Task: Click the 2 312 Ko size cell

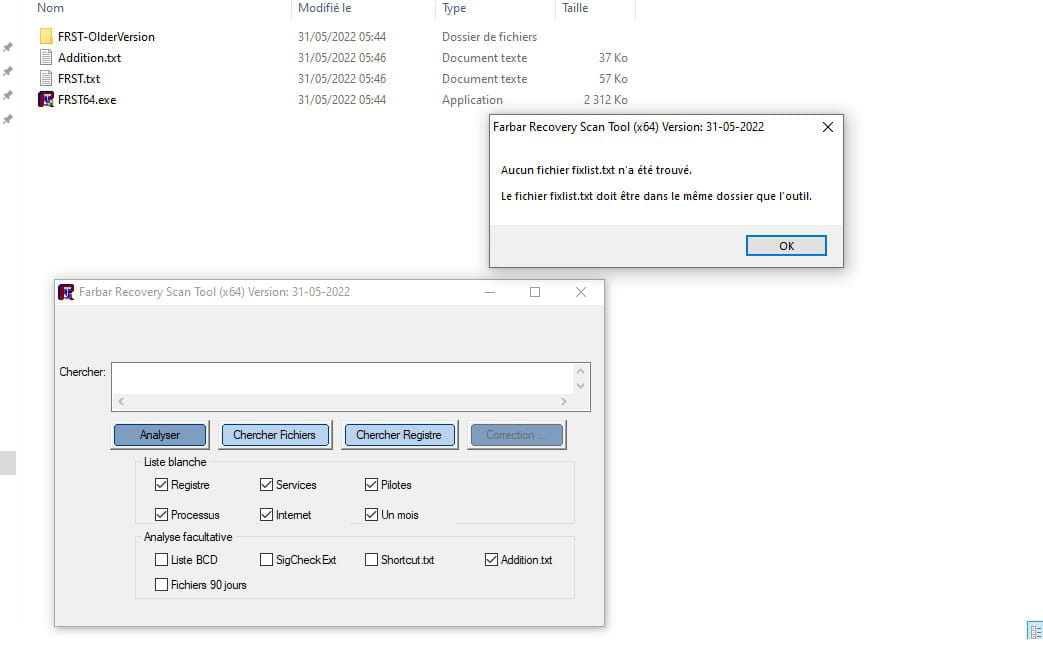Action: tap(605, 100)
